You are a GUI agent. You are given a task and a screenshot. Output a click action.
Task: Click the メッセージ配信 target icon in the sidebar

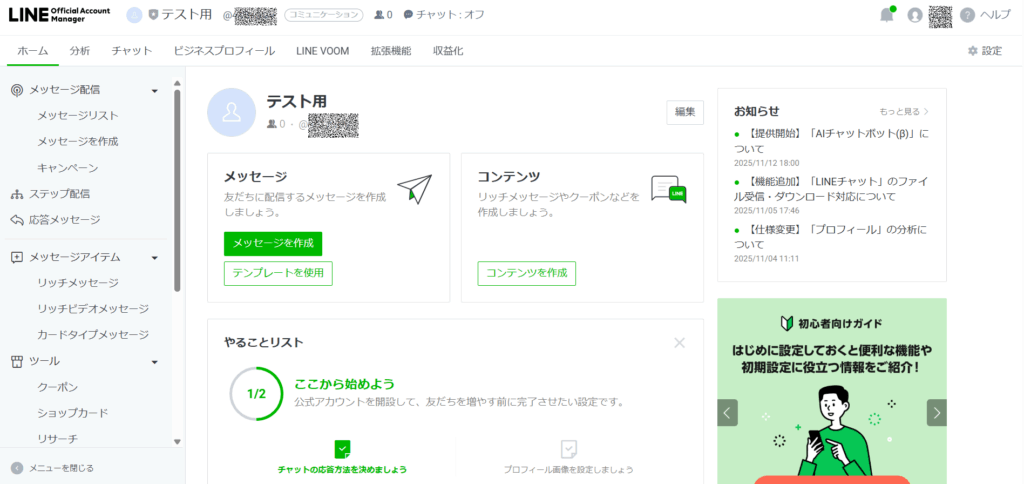coord(17,90)
